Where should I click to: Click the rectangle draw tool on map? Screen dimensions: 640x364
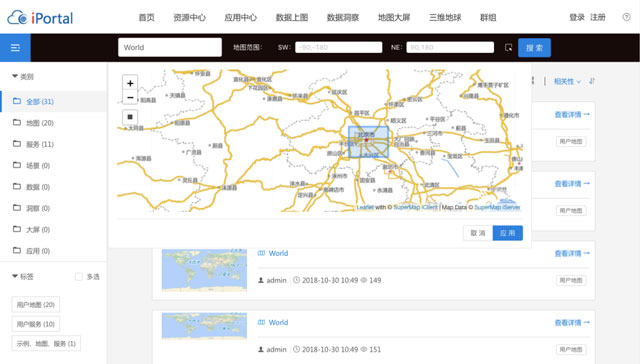[130, 117]
